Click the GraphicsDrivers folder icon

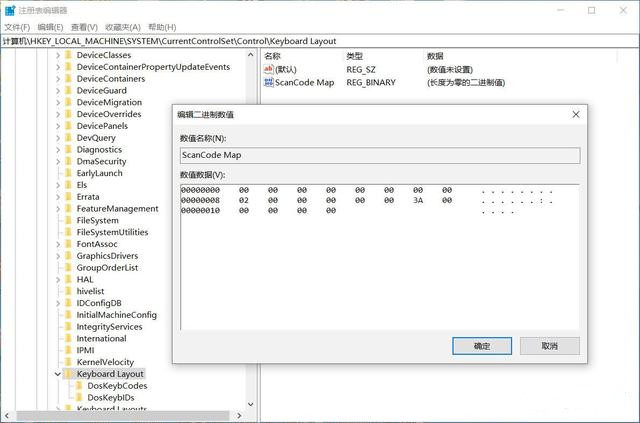68,256
